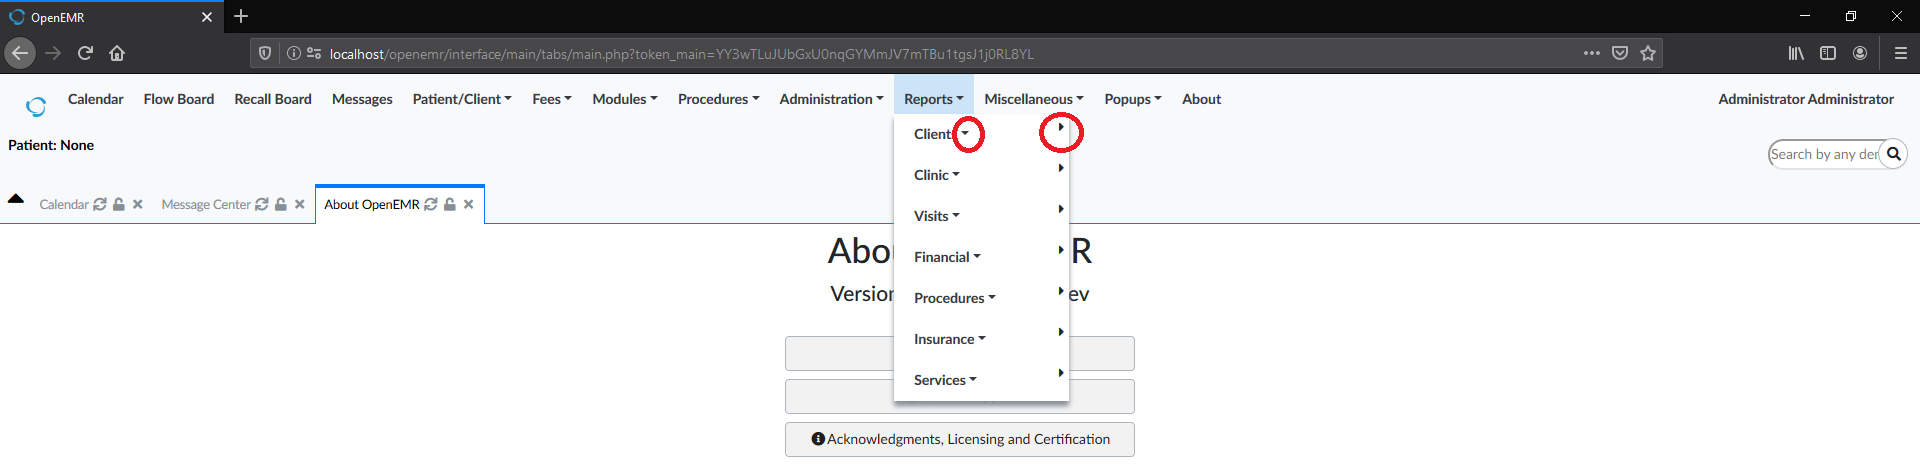The image size is (1920, 472).
Task: Open Financial submenu under Reports
Action: 981,257
